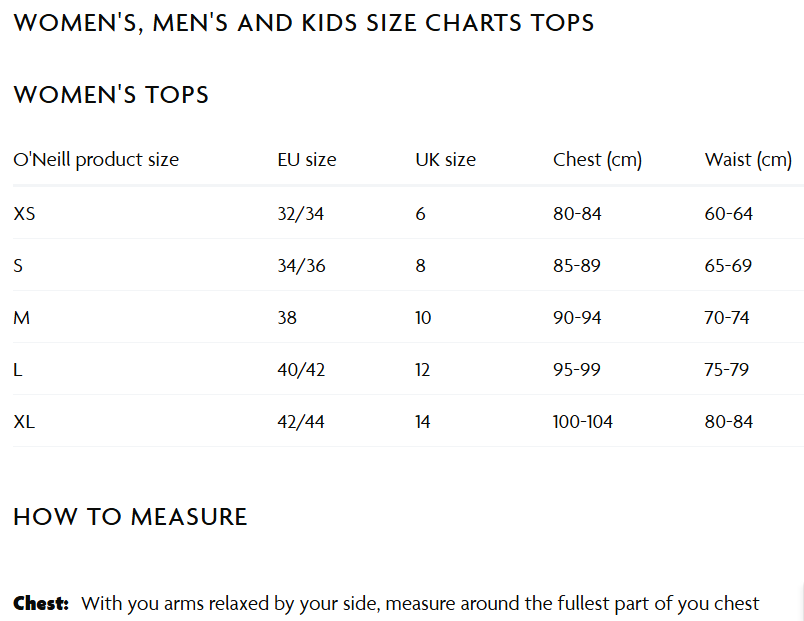The height and width of the screenshot is (621, 804).
Task: Click the "How to Measure" heading
Action: pyautogui.click(x=130, y=517)
